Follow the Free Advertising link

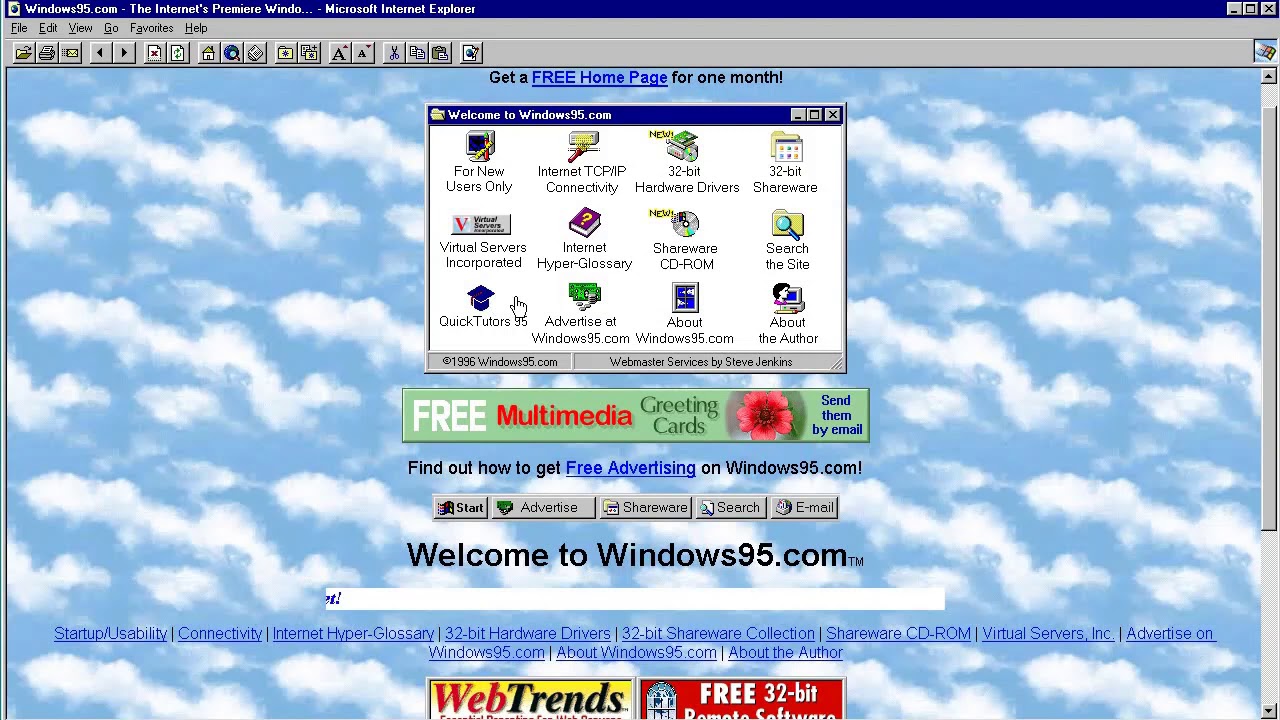pos(630,468)
